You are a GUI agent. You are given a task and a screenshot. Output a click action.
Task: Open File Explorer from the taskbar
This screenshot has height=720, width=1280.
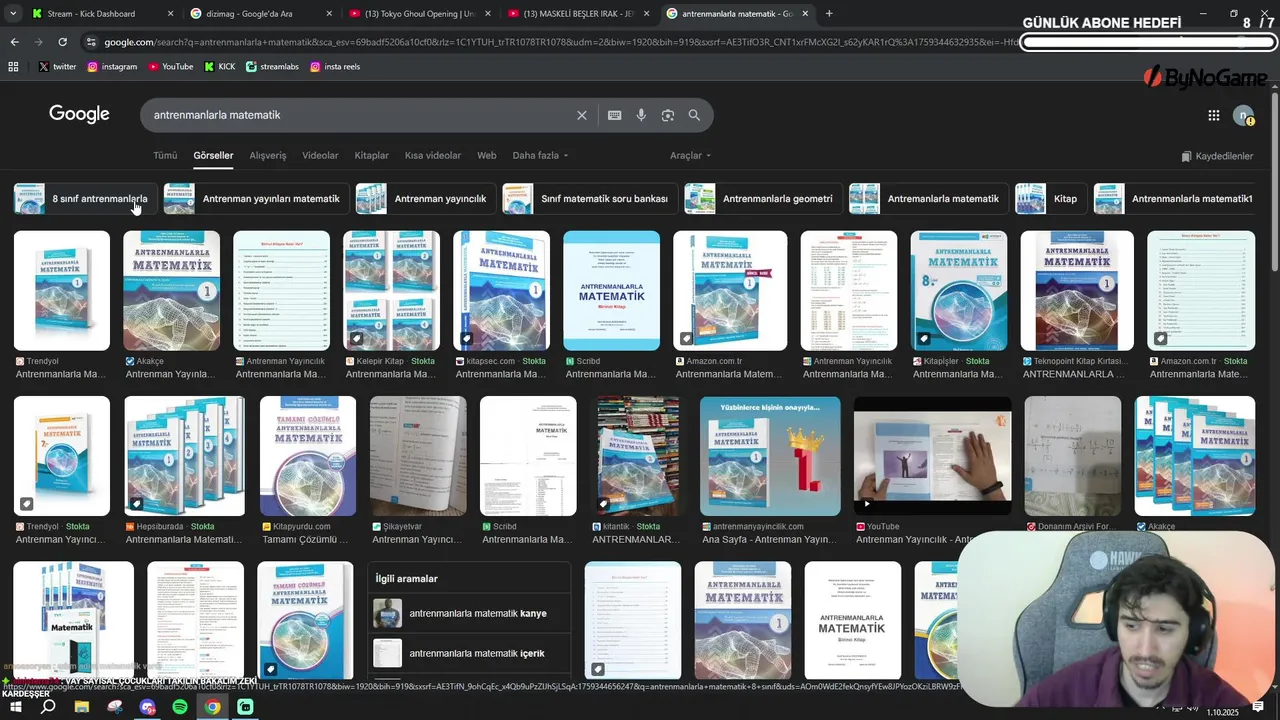click(x=82, y=707)
